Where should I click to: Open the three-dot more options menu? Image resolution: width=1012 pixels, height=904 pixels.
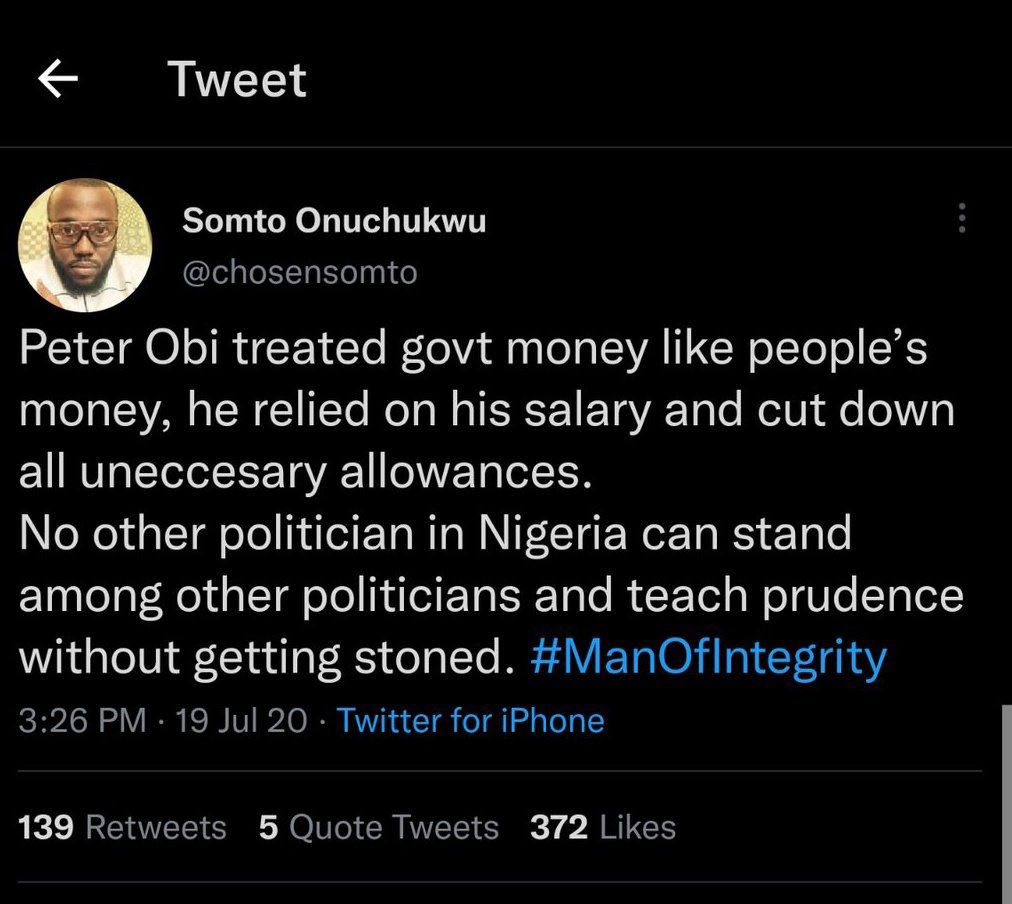962,219
